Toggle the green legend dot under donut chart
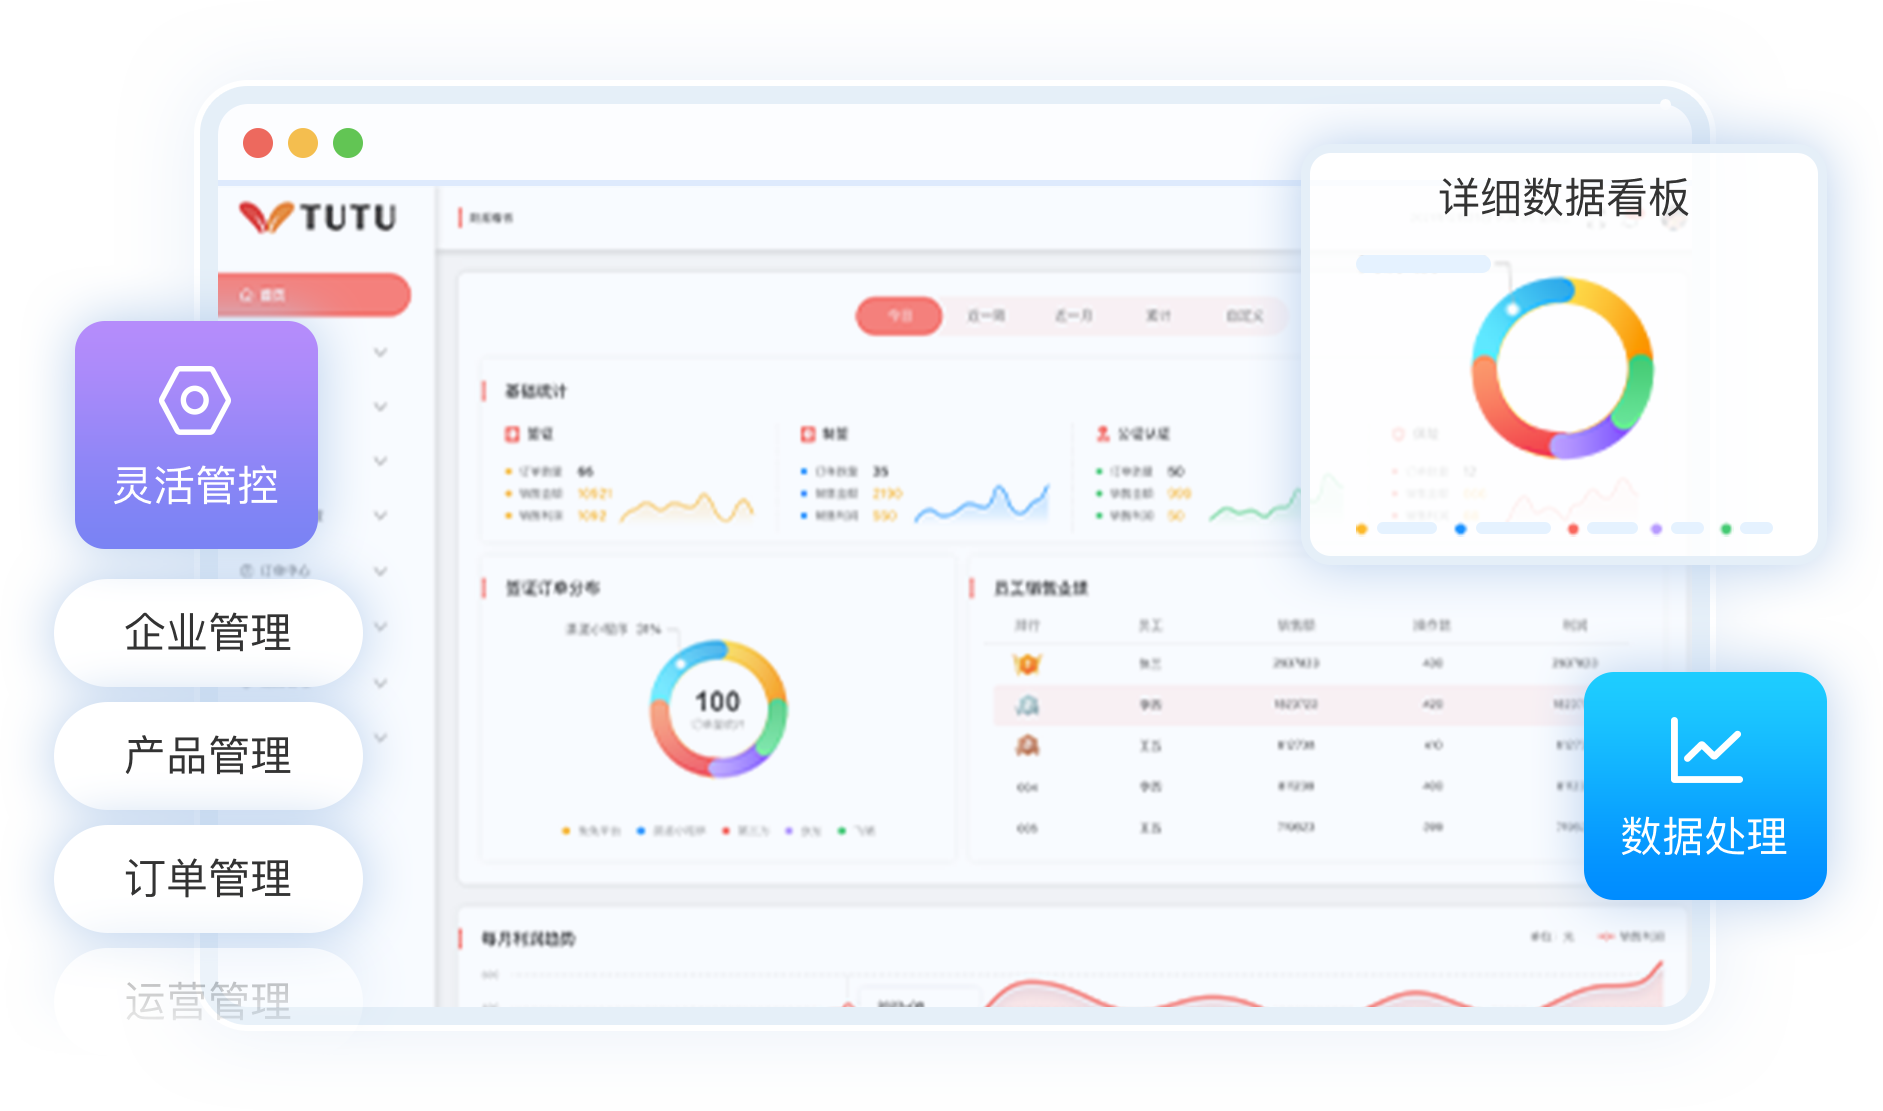Viewport: 1883px width, 1111px height. 841,831
